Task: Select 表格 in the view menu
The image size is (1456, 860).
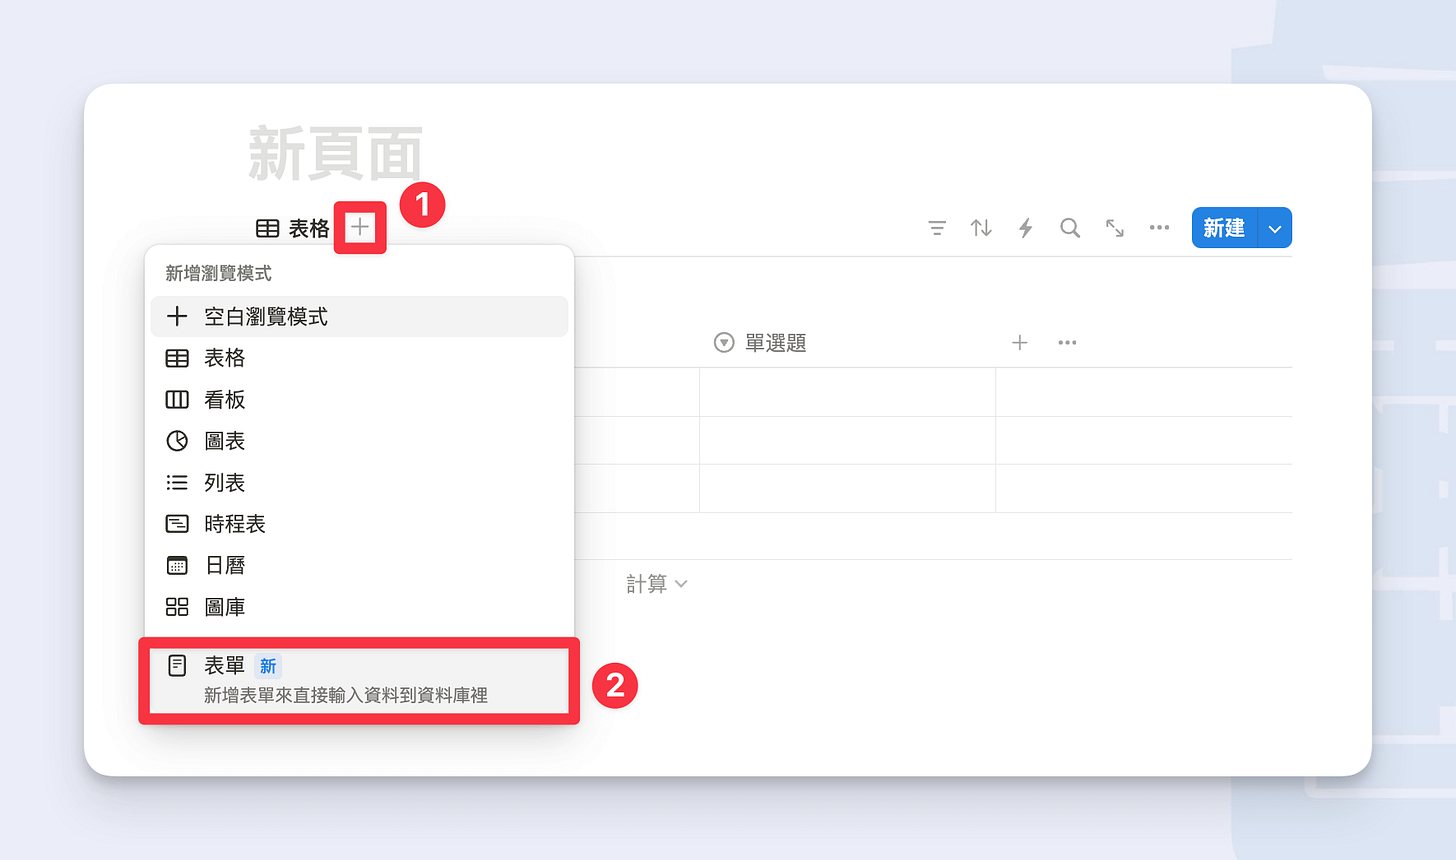Action: pos(360,358)
